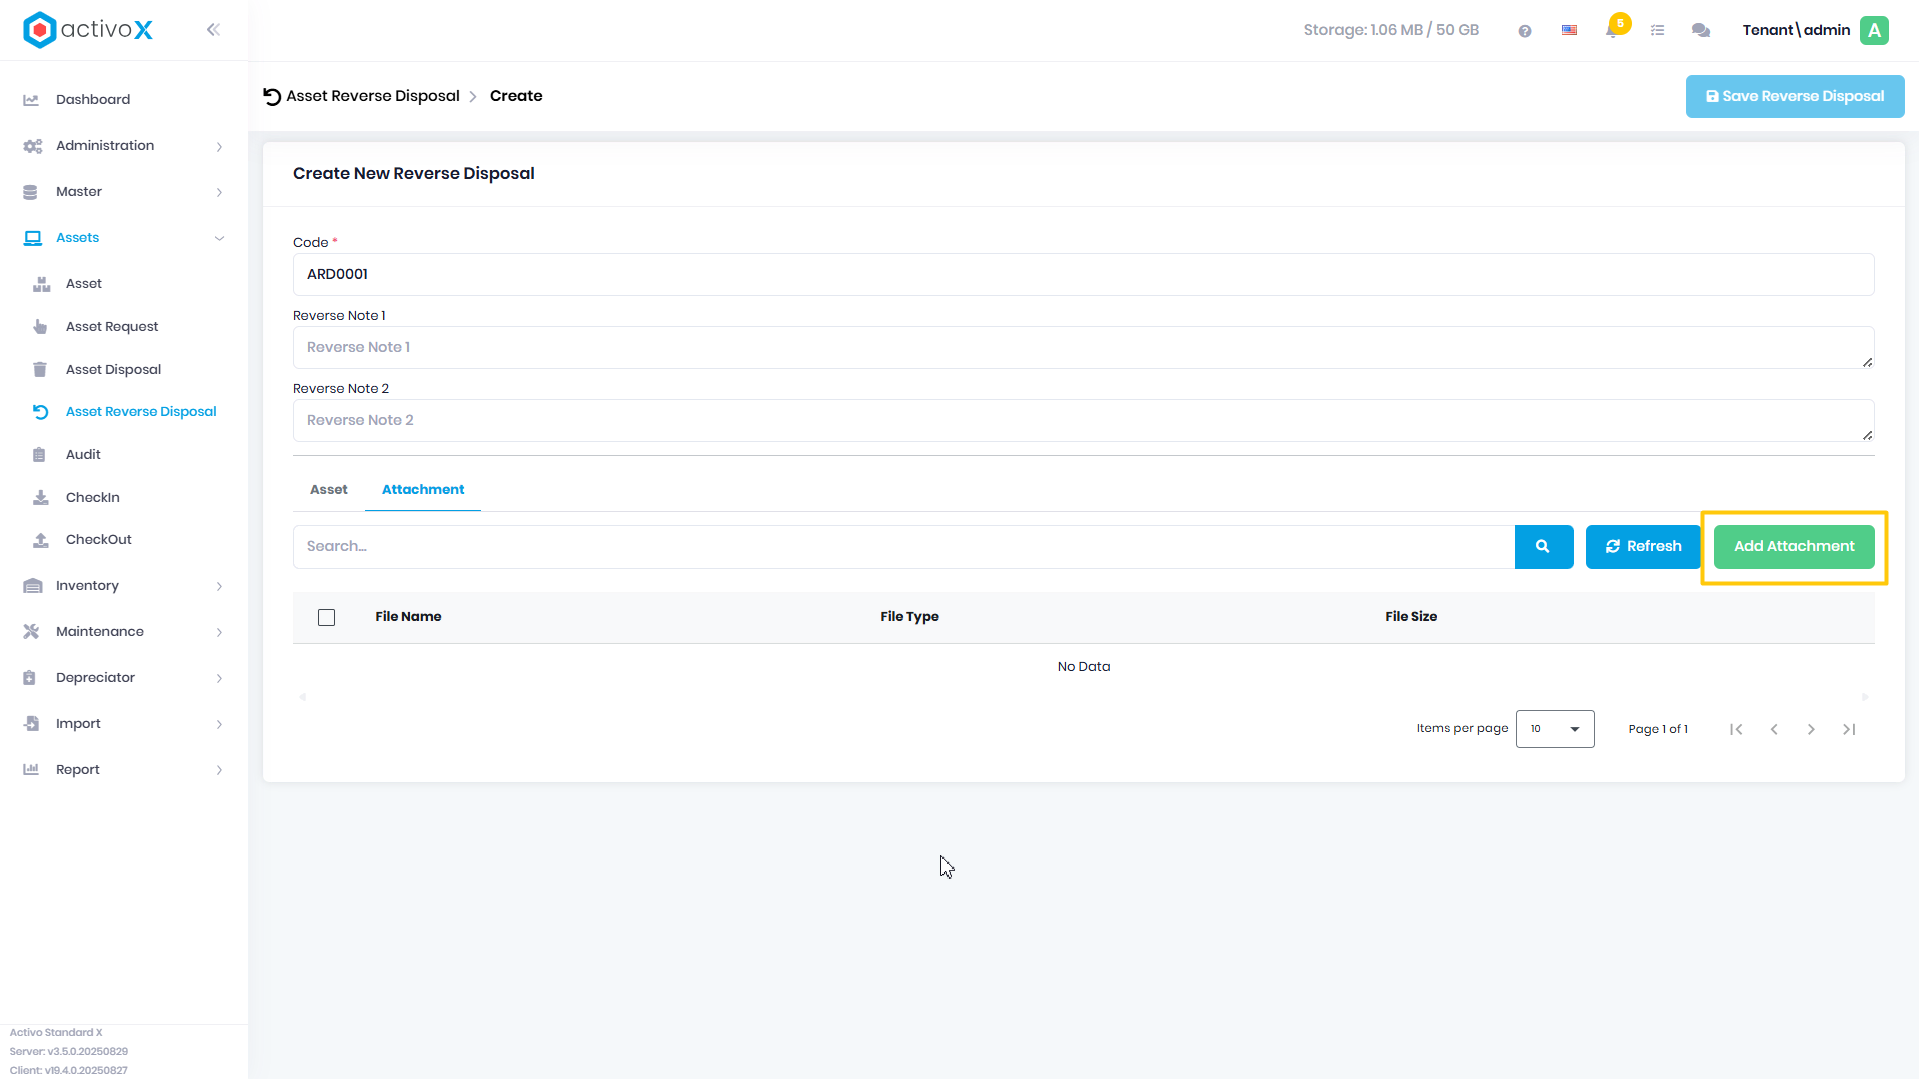Image resolution: width=1919 pixels, height=1079 pixels.
Task: Click the Asset Reverse Disposal undo icon
Action: pos(40,412)
